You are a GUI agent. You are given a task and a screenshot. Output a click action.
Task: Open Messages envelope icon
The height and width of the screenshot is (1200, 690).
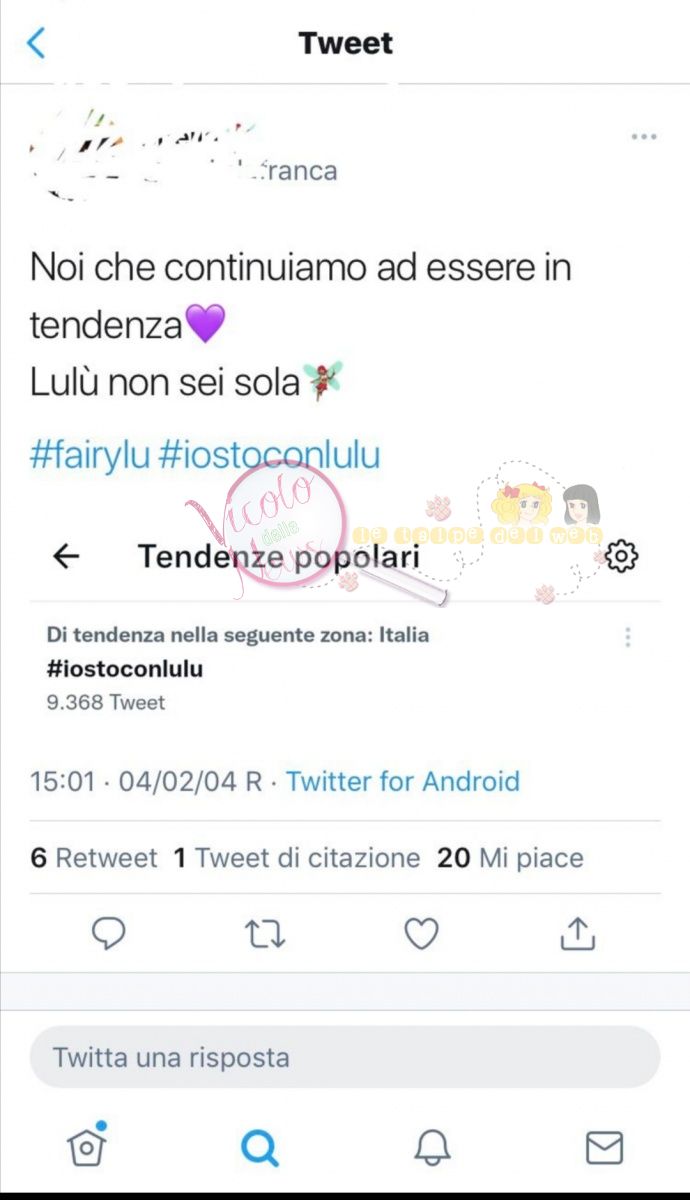604,1147
